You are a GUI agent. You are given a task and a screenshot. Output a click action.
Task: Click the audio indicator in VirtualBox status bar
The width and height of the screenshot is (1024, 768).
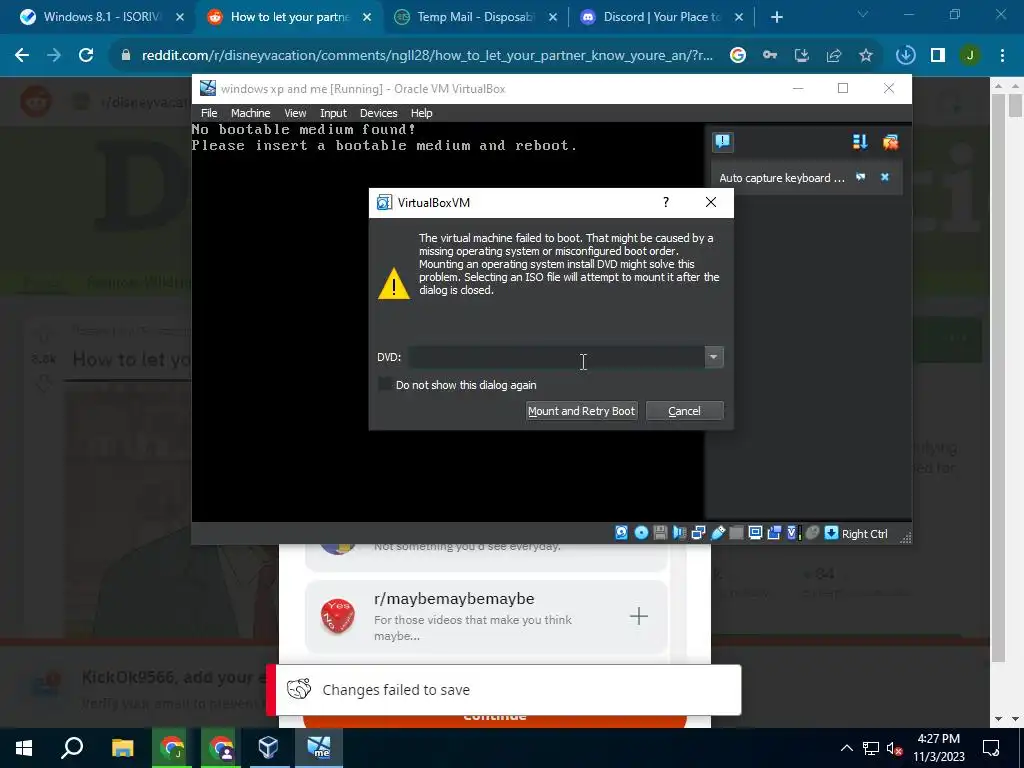pyautogui.click(x=679, y=533)
